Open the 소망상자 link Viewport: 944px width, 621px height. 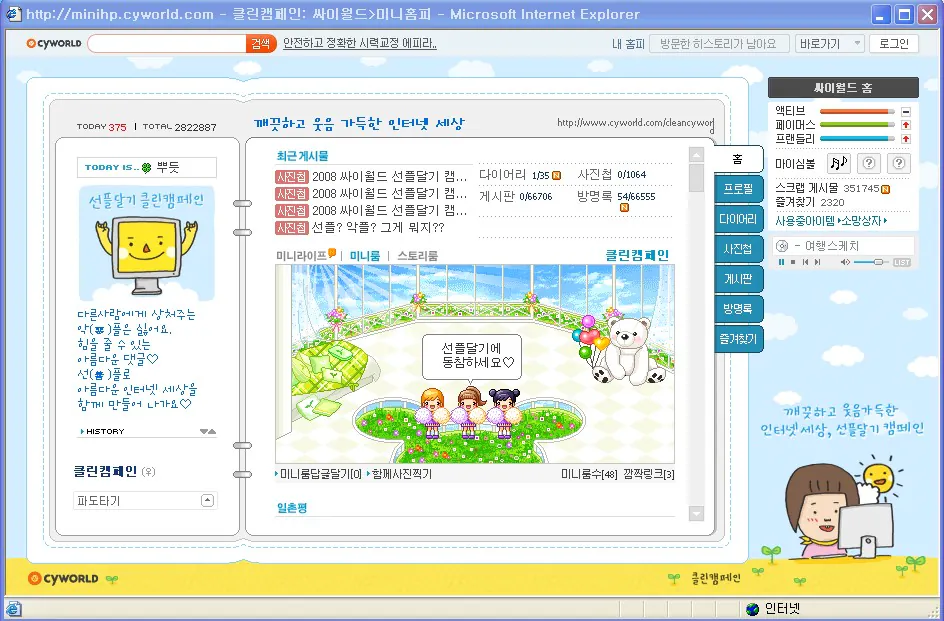(x=864, y=221)
